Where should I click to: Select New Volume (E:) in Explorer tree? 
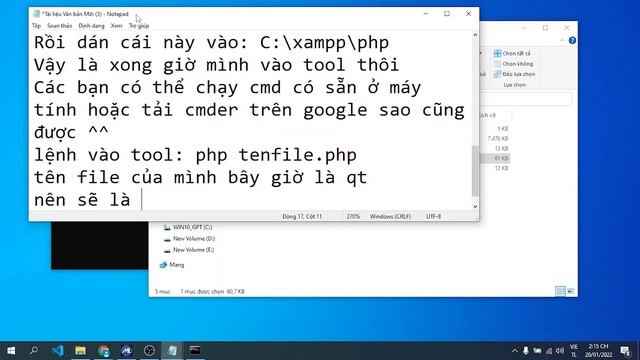tap(189, 250)
